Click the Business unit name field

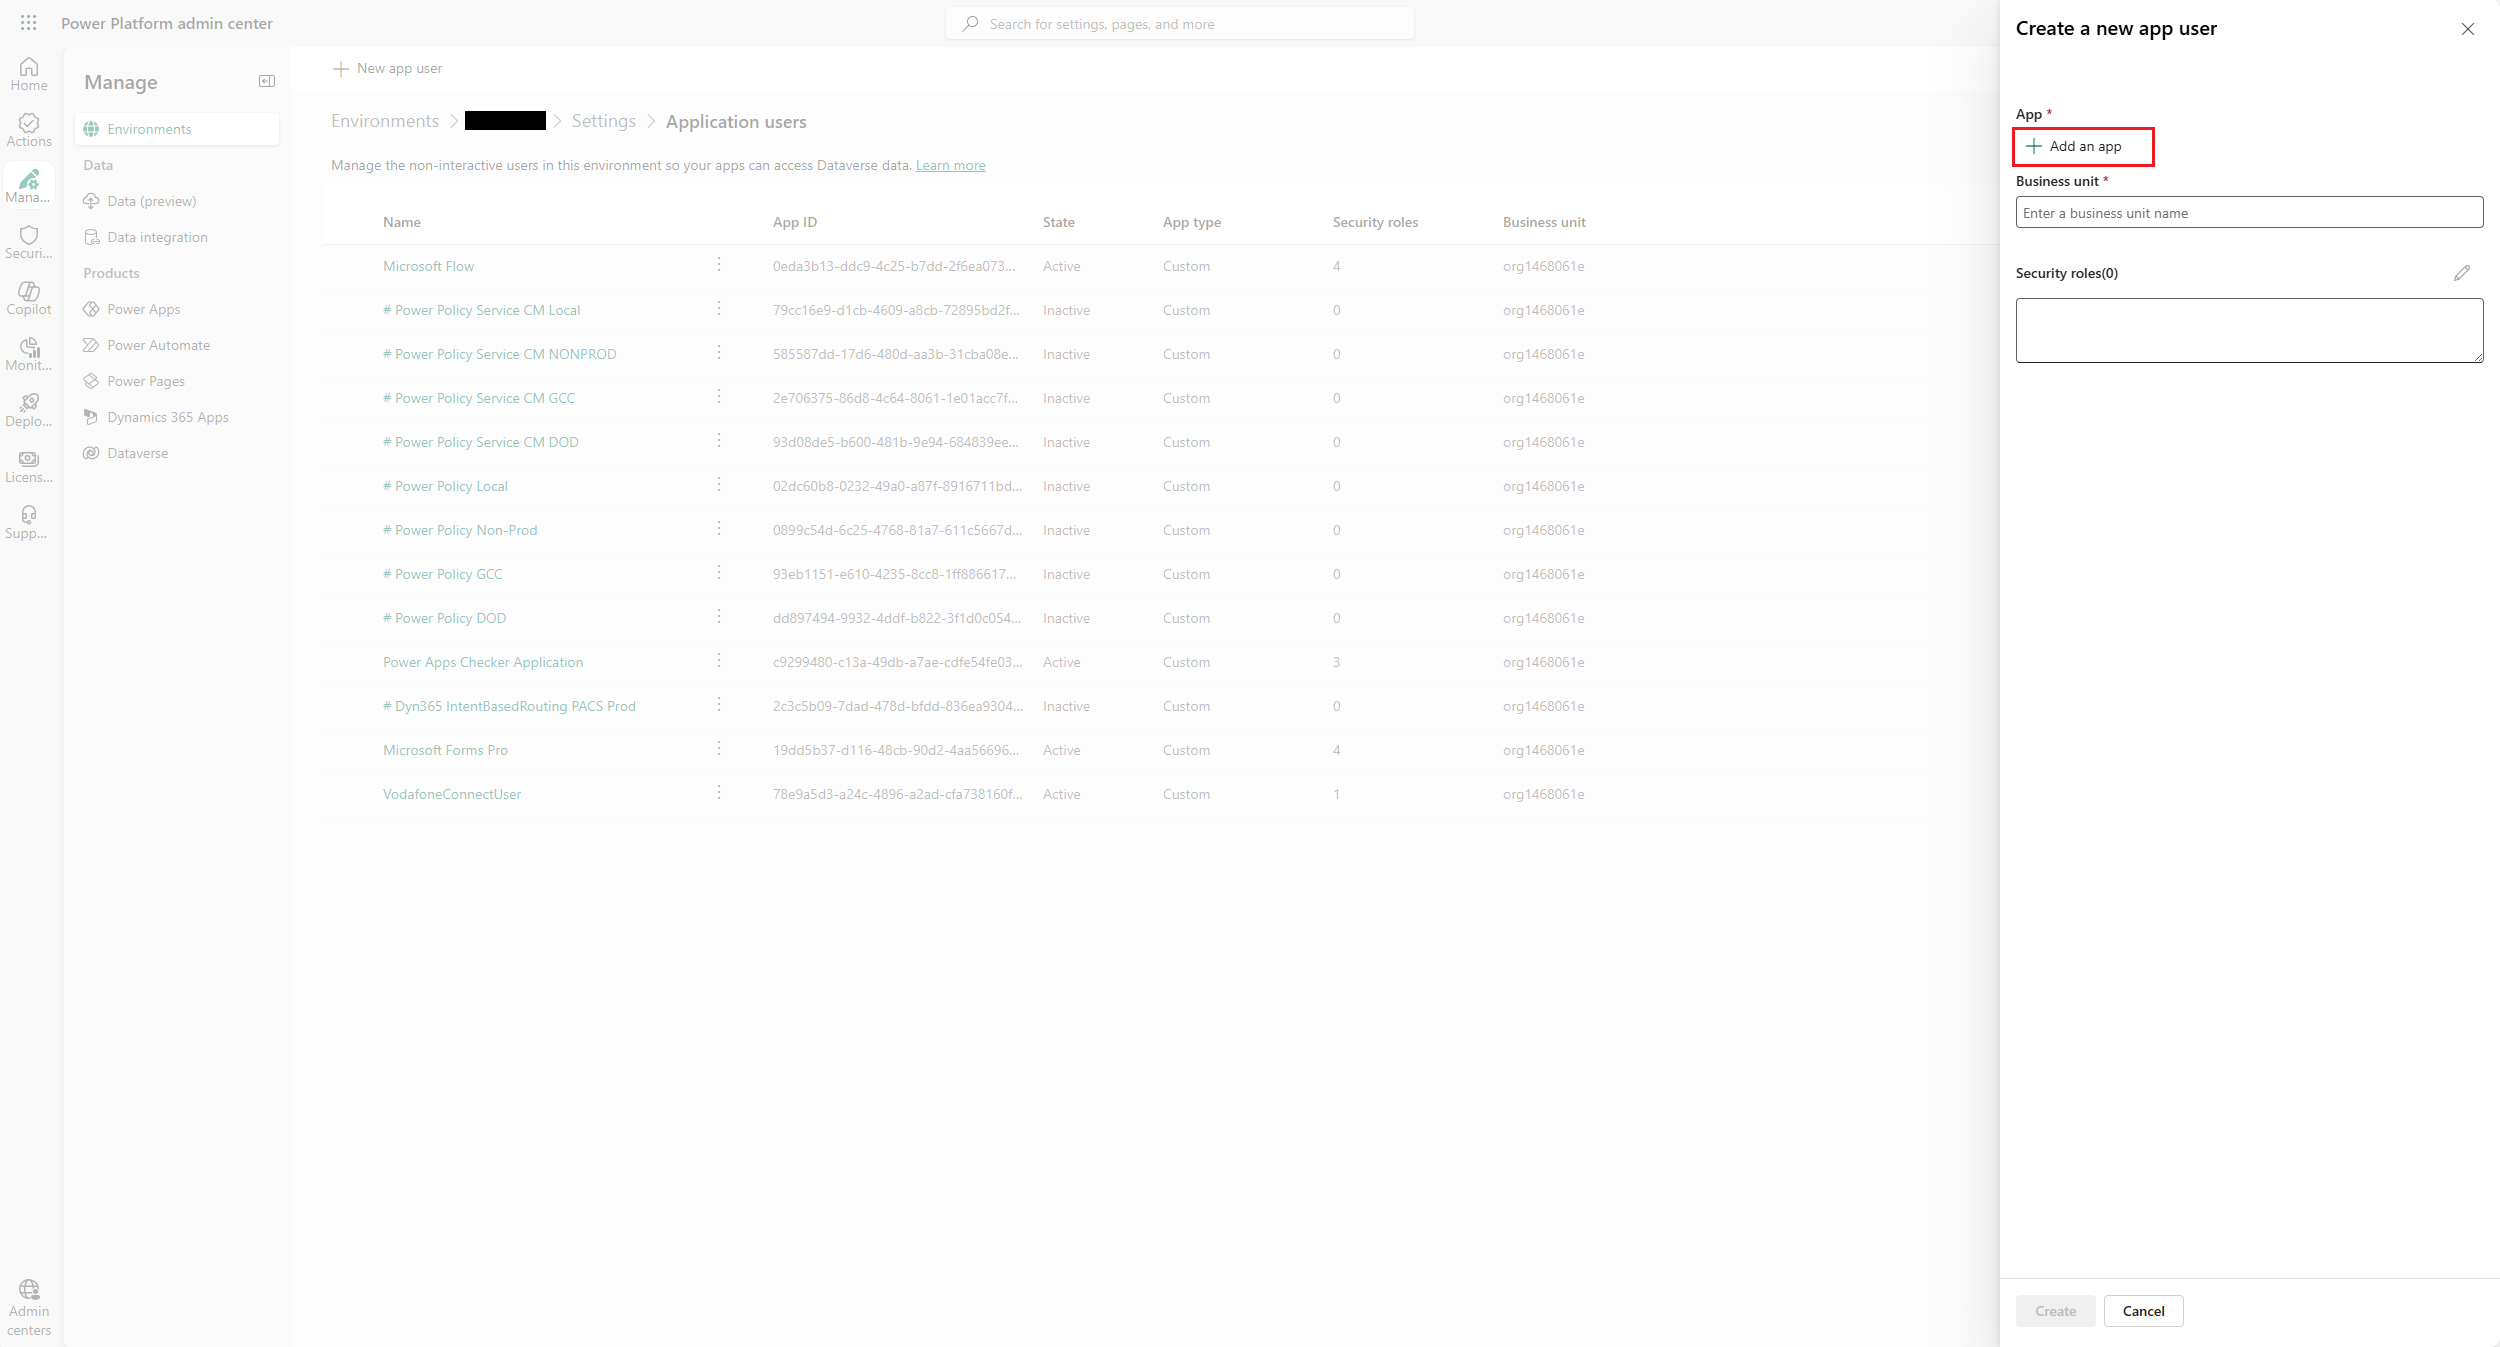(2248, 213)
